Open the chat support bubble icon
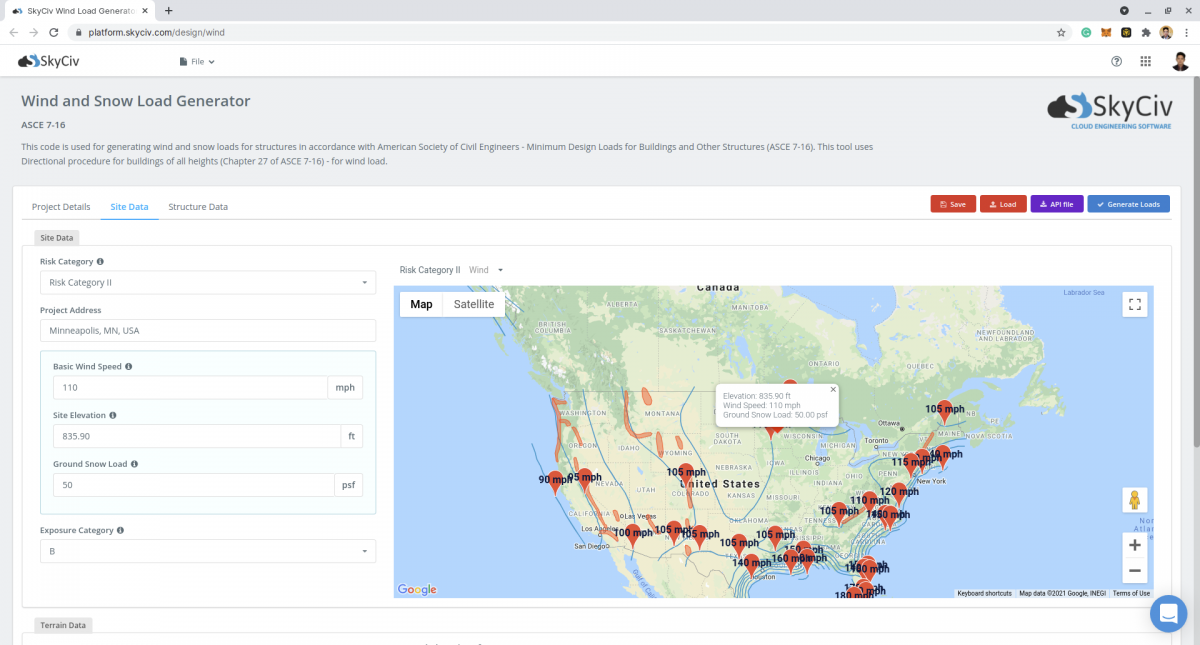The height and width of the screenshot is (645, 1200). click(x=1168, y=613)
